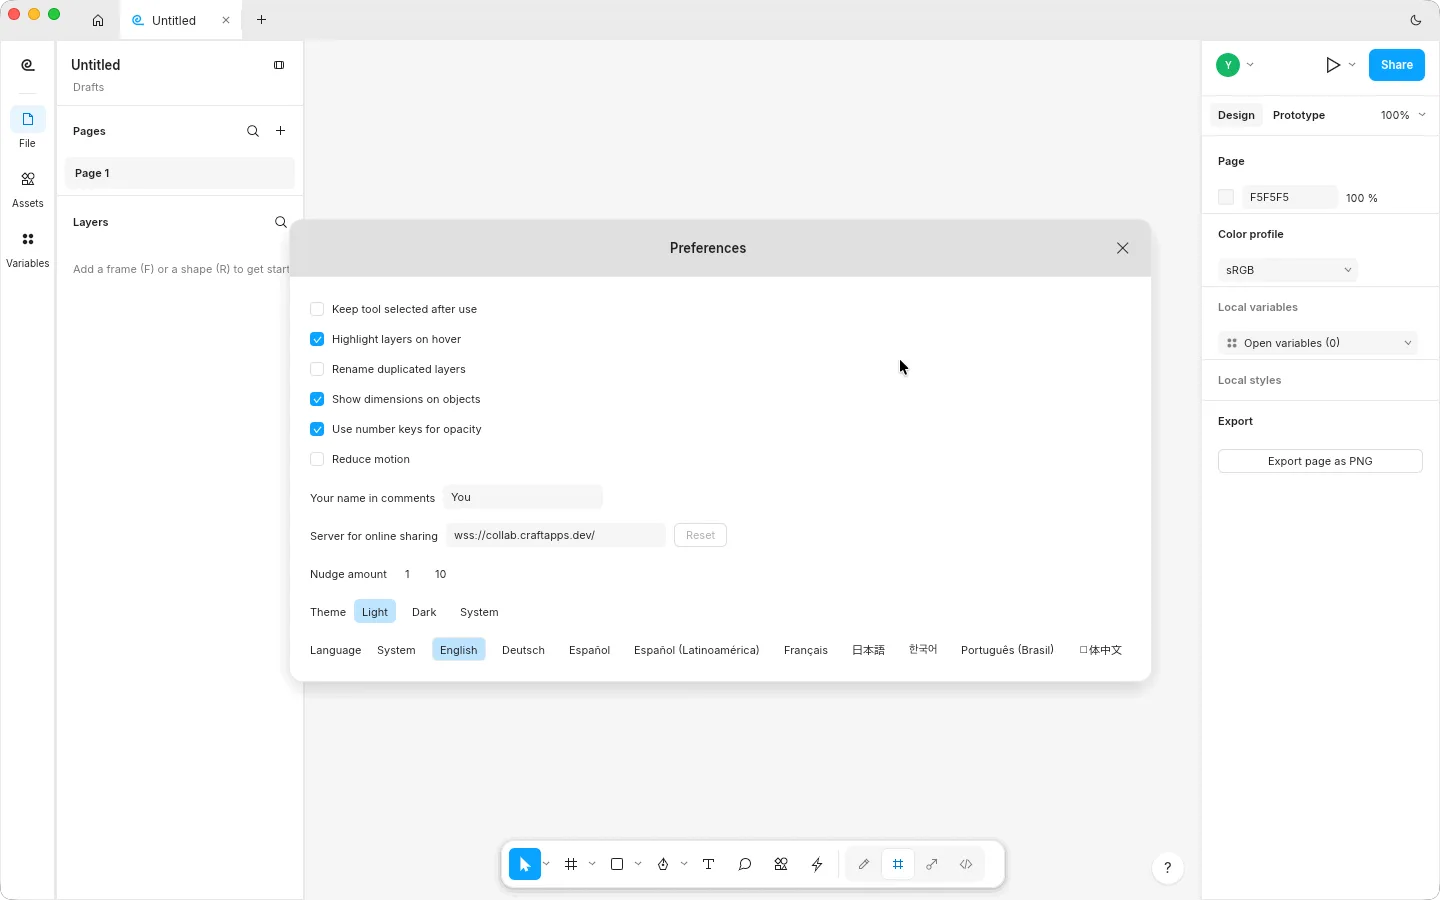1440x900 pixels.
Task: Open the Variables sidebar panel
Action: (x=28, y=249)
